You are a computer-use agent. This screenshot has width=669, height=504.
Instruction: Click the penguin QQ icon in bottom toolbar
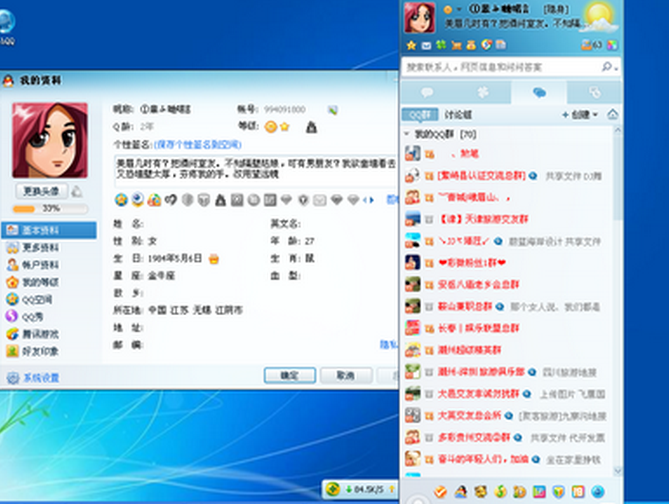[461, 492]
